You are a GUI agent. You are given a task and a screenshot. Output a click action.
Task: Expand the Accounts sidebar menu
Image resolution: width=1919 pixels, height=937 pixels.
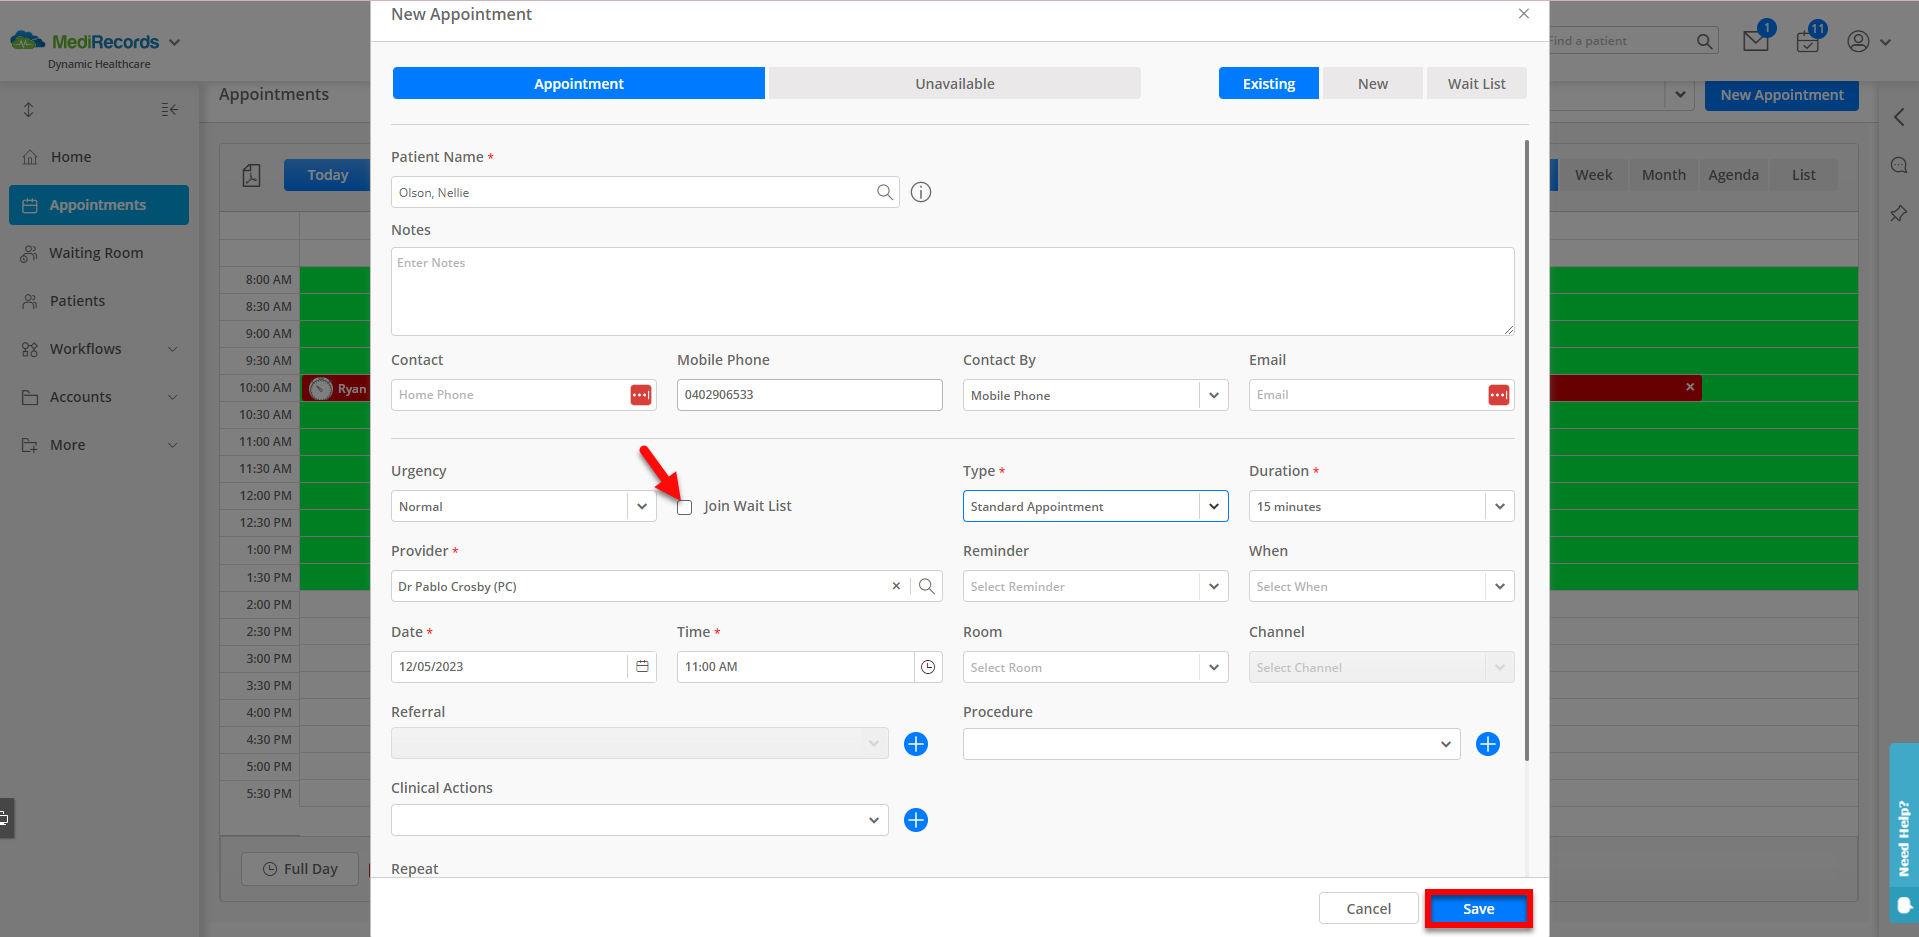(x=101, y=397)
